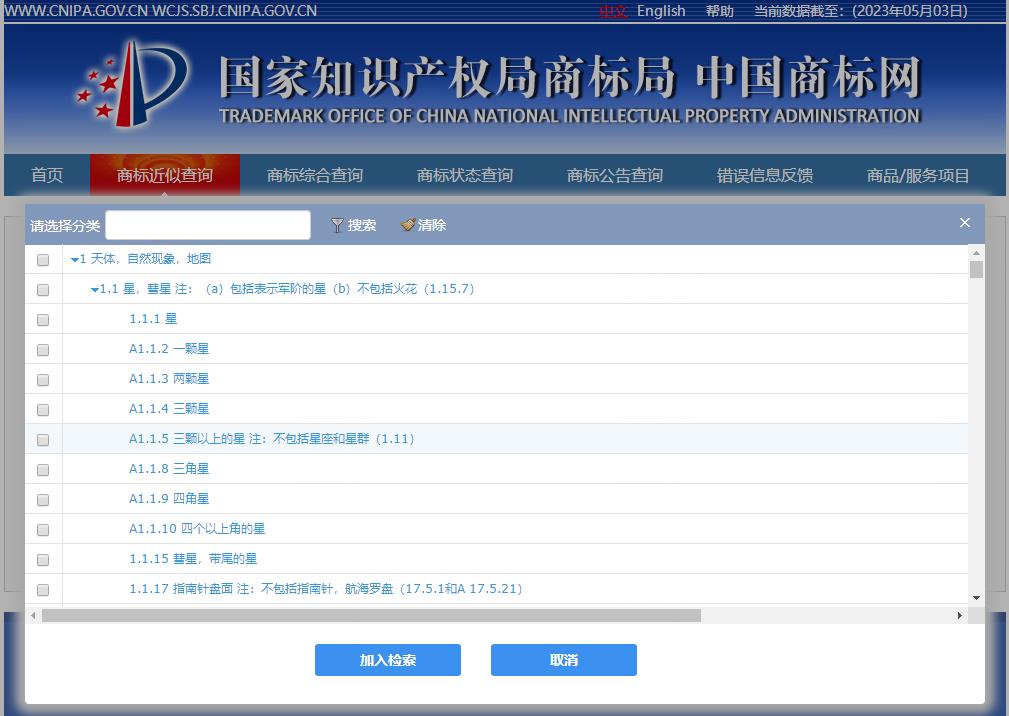Check the A1.1.10 四个以上角的星 checkbox

[x=43, y=529]
